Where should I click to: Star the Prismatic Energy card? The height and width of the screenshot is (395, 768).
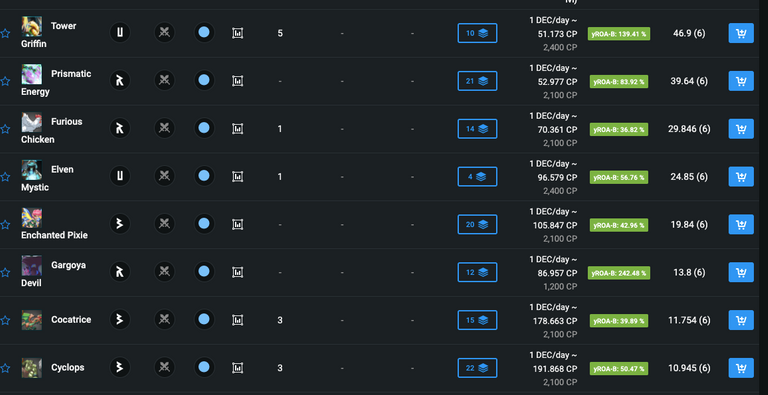tap(5, 81)
